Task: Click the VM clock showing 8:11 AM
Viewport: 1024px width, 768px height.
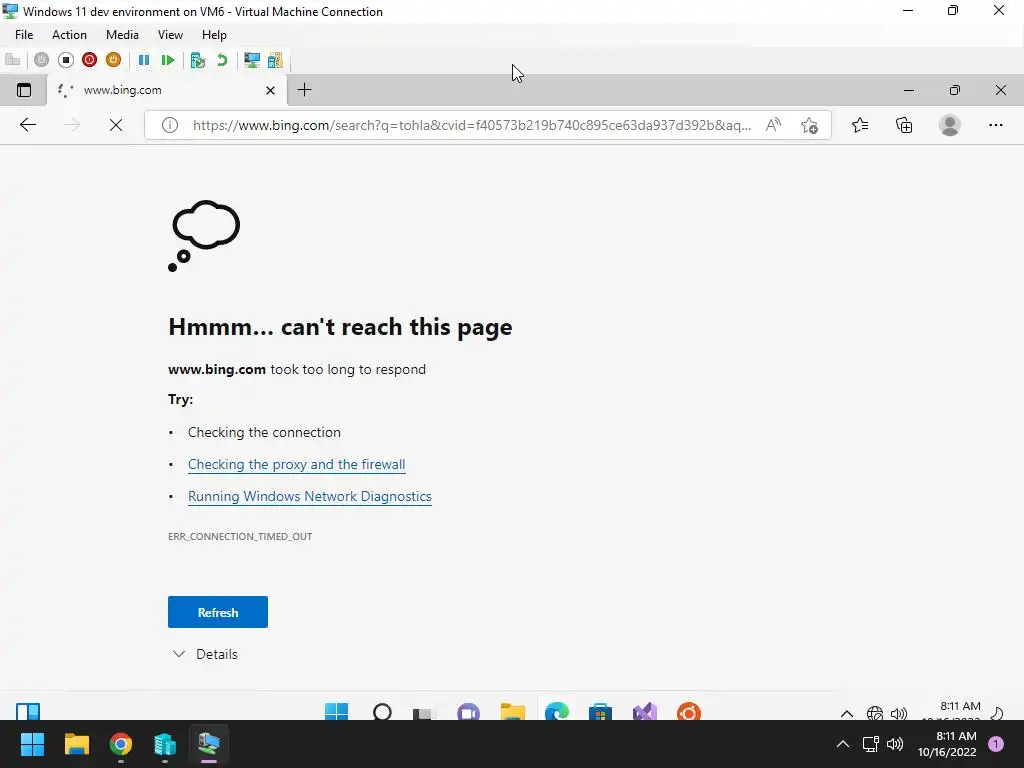Action: [959, 707]
